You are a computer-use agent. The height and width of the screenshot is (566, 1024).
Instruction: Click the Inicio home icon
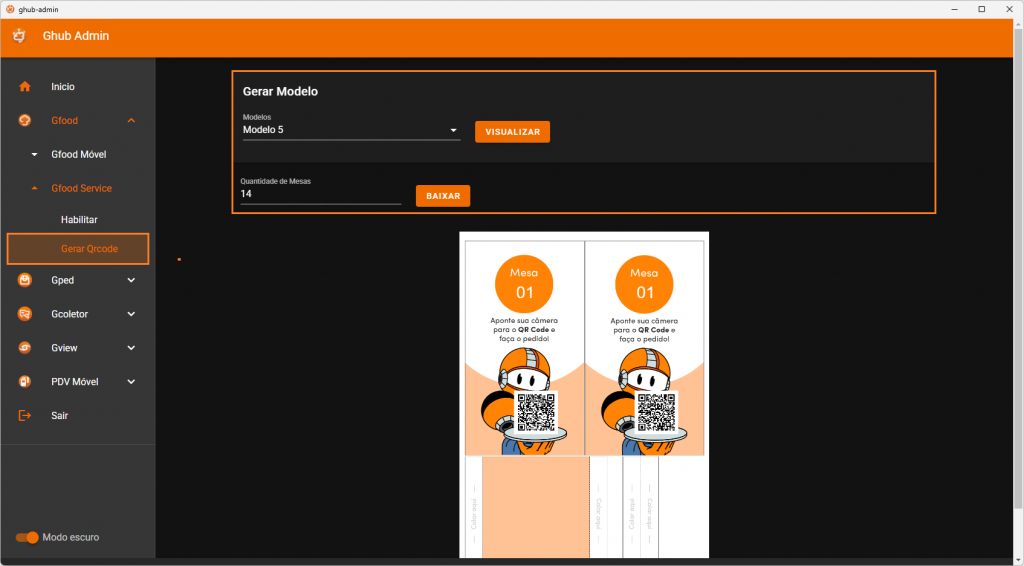click(25, 87)
